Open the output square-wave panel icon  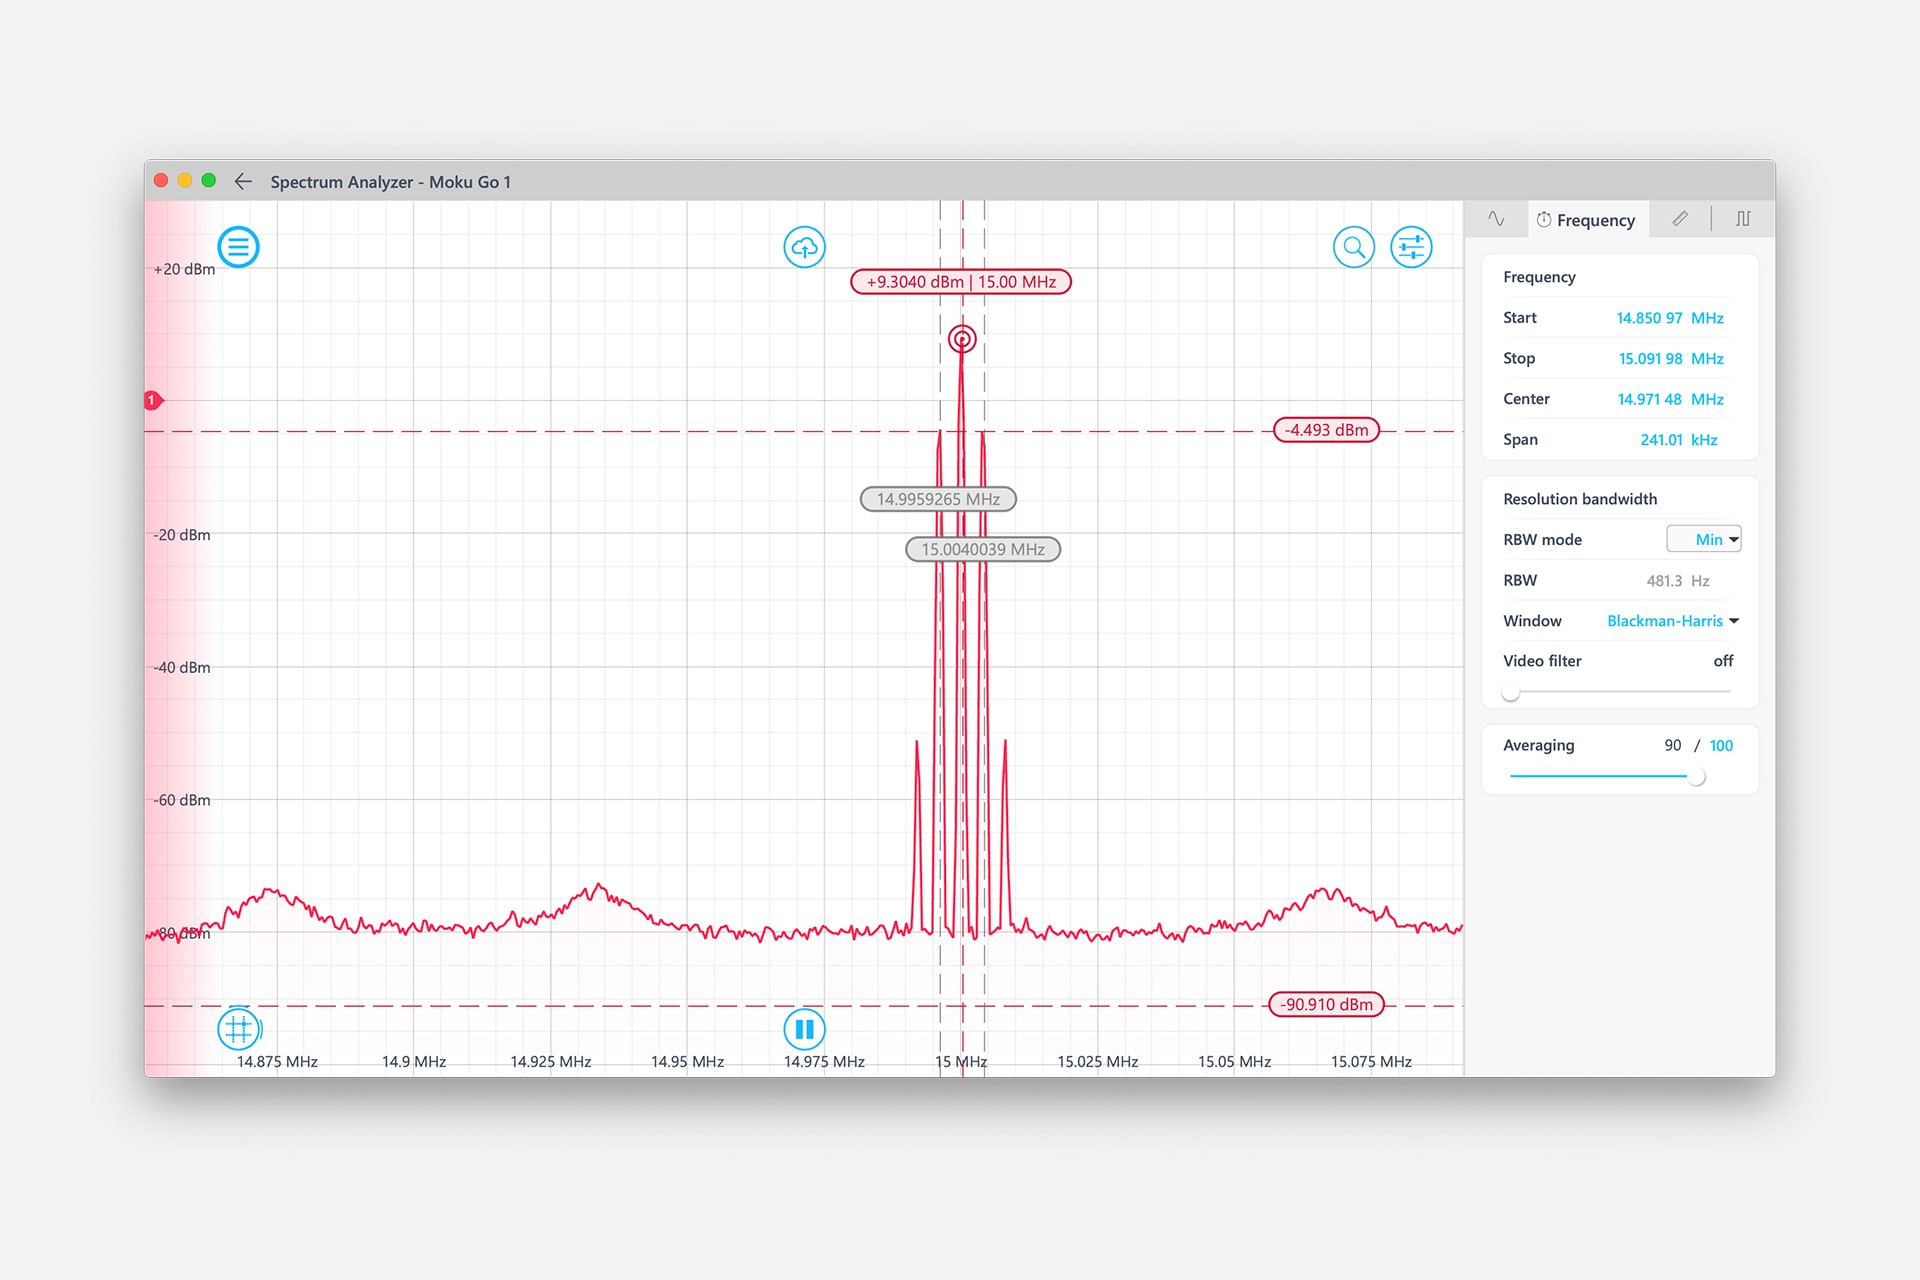tap(1742, 218)
